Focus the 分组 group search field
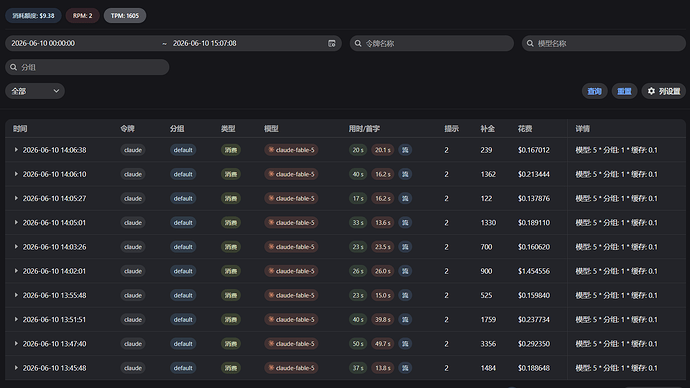 pyautogui.click(x=87, y=67)
